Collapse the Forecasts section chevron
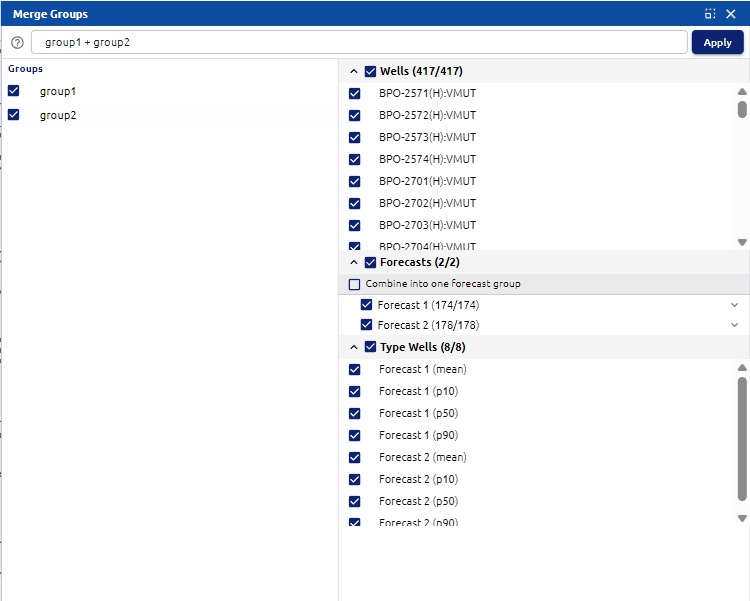 [354, 262]
